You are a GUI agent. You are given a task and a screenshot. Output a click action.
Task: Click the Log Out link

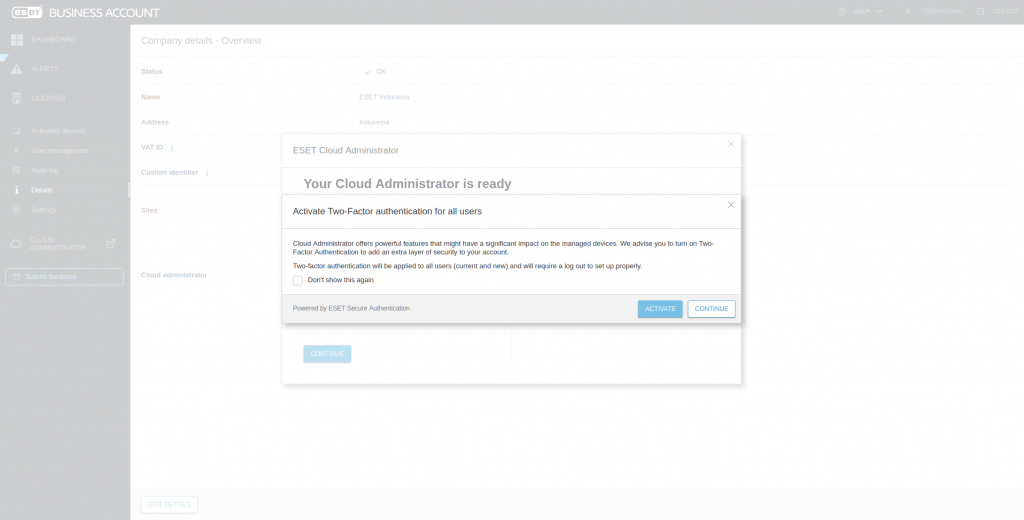pyautogui.click(x=1005, y=11)
